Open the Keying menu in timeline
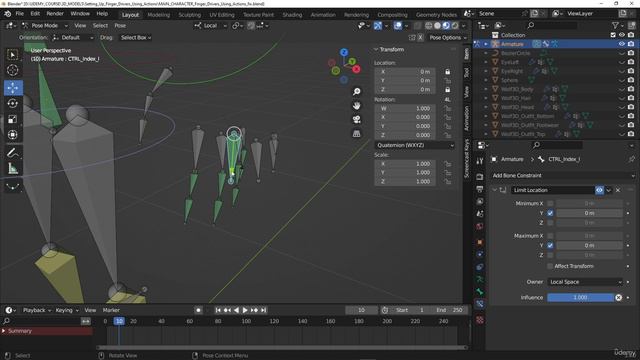640x360 pixels. point(67,310)
